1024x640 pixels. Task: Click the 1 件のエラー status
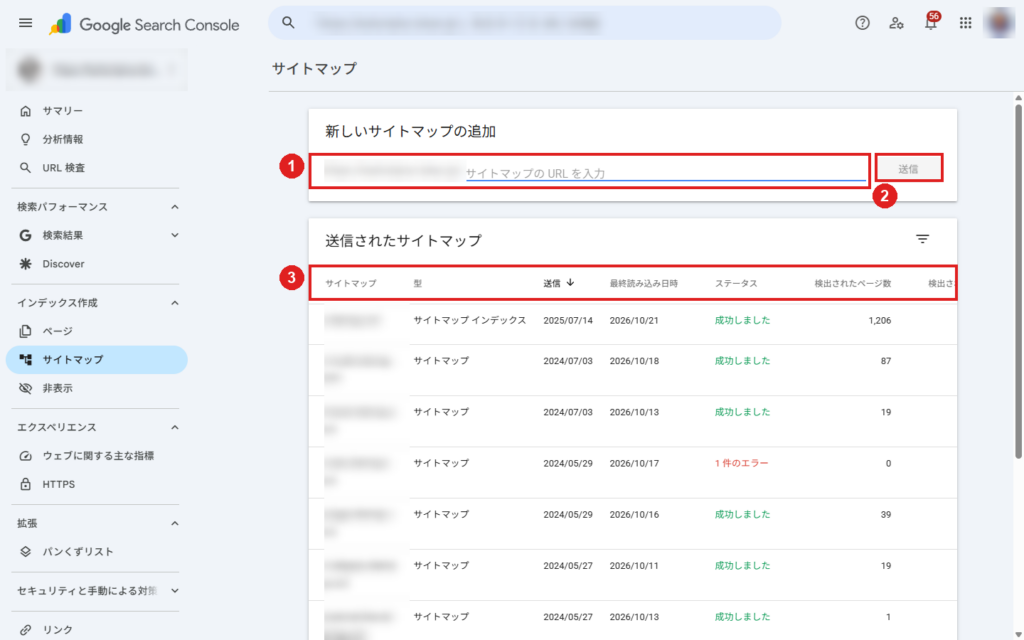[741, 463]
